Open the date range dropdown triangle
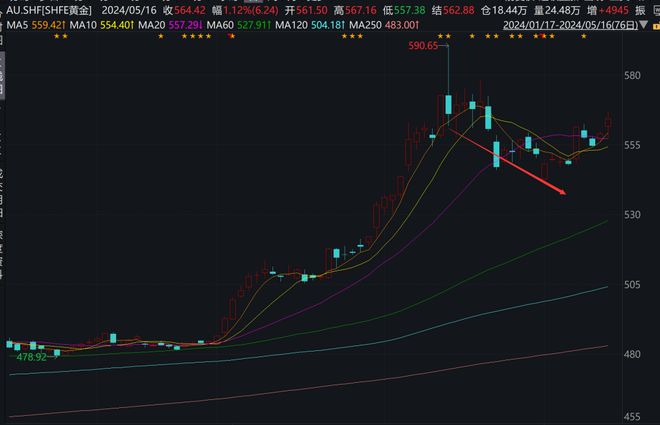 [643, 25]
